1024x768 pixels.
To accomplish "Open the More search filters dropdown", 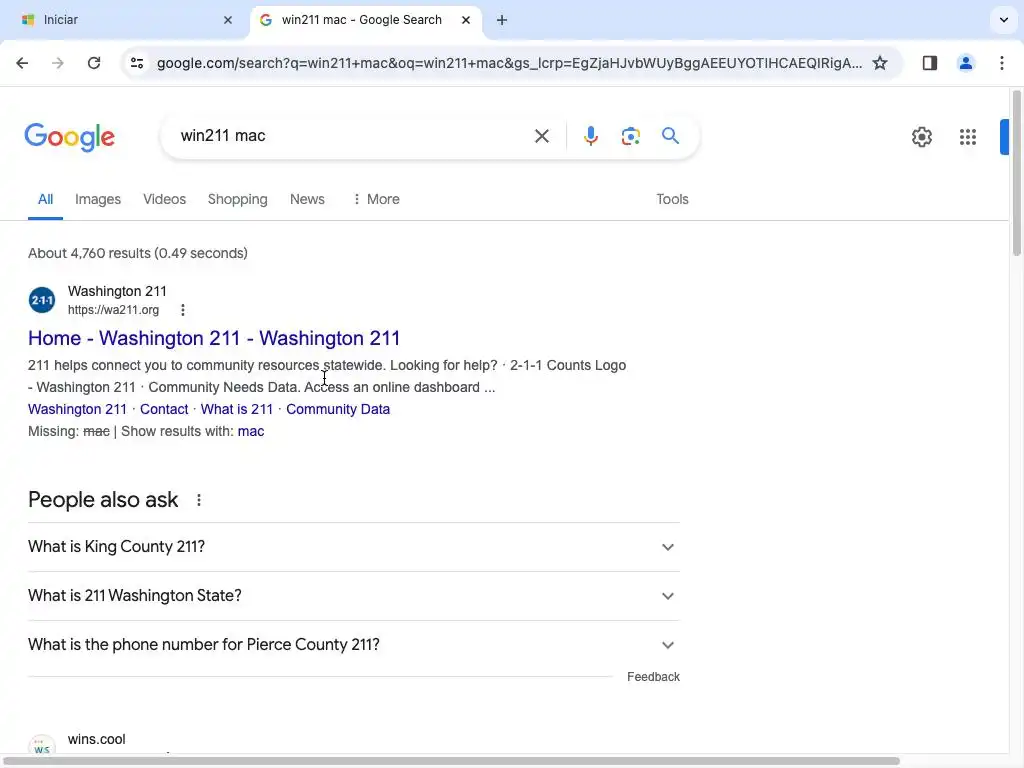I will pyautogui.click(x=376, y=199).
